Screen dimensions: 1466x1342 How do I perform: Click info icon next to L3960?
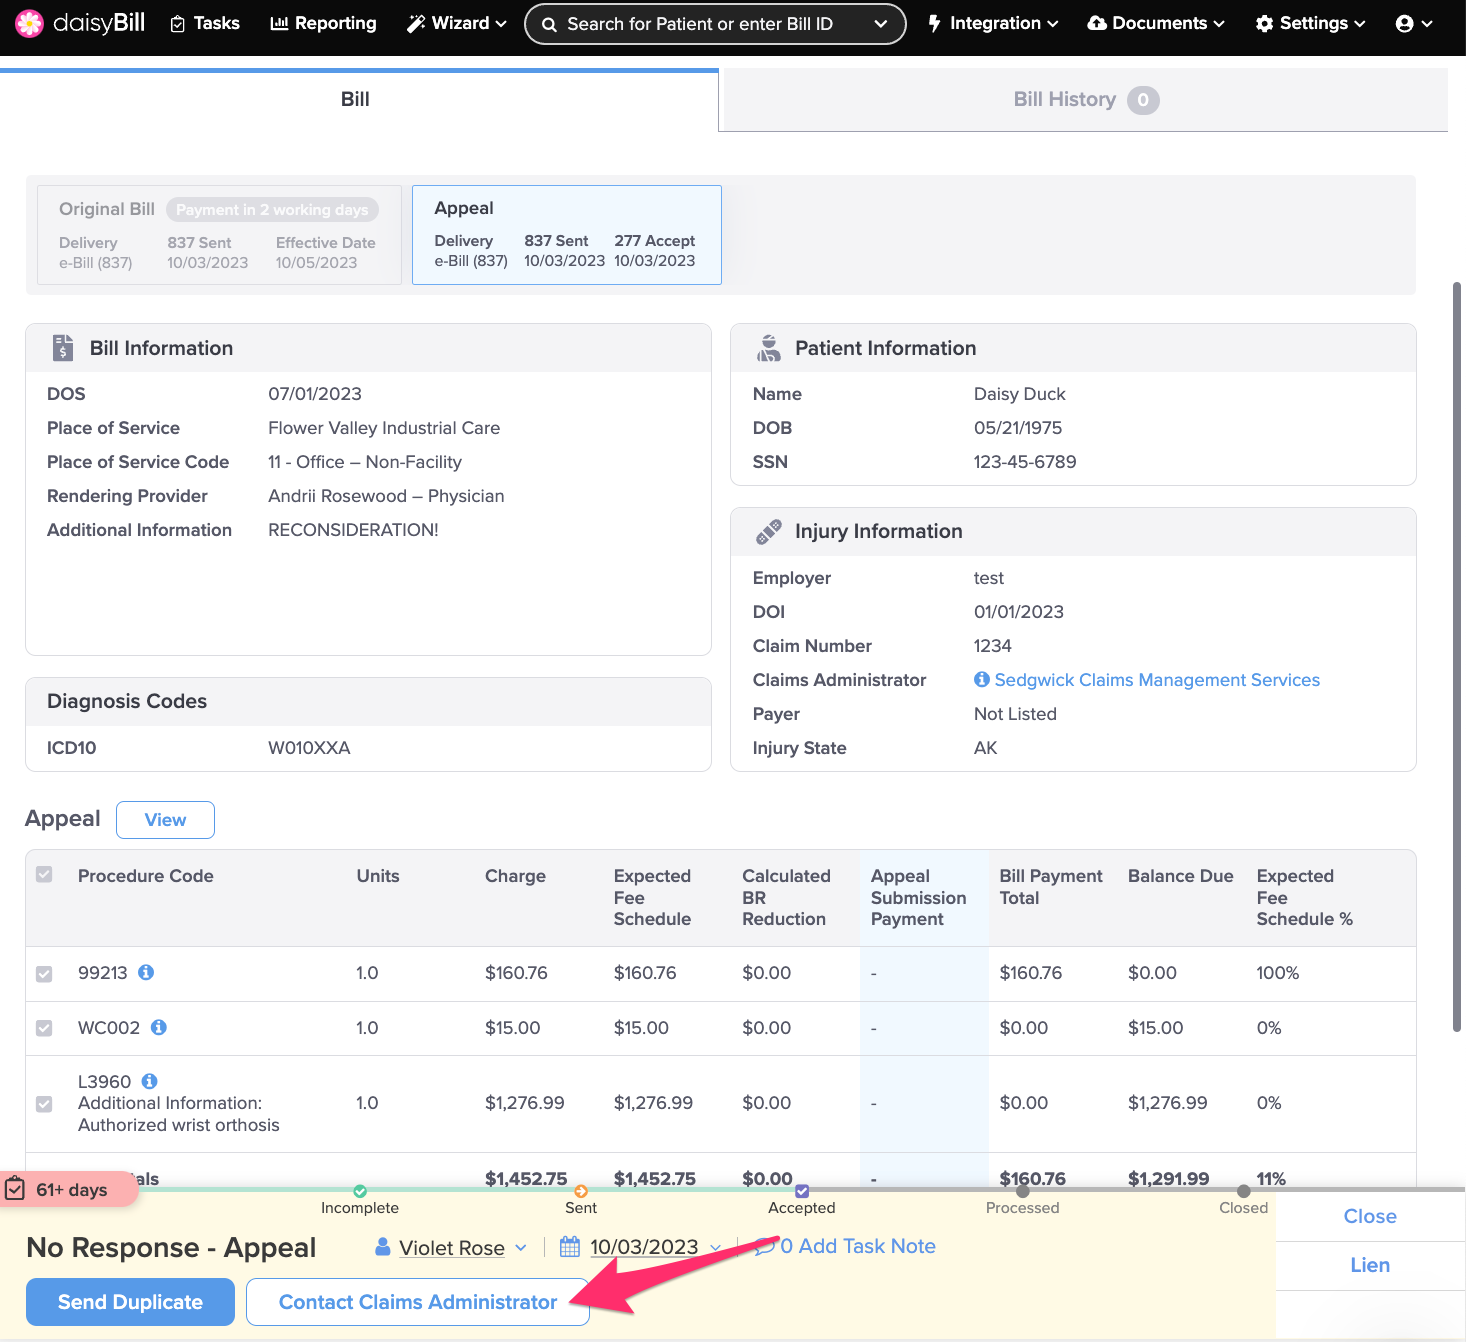(150, 1081)
